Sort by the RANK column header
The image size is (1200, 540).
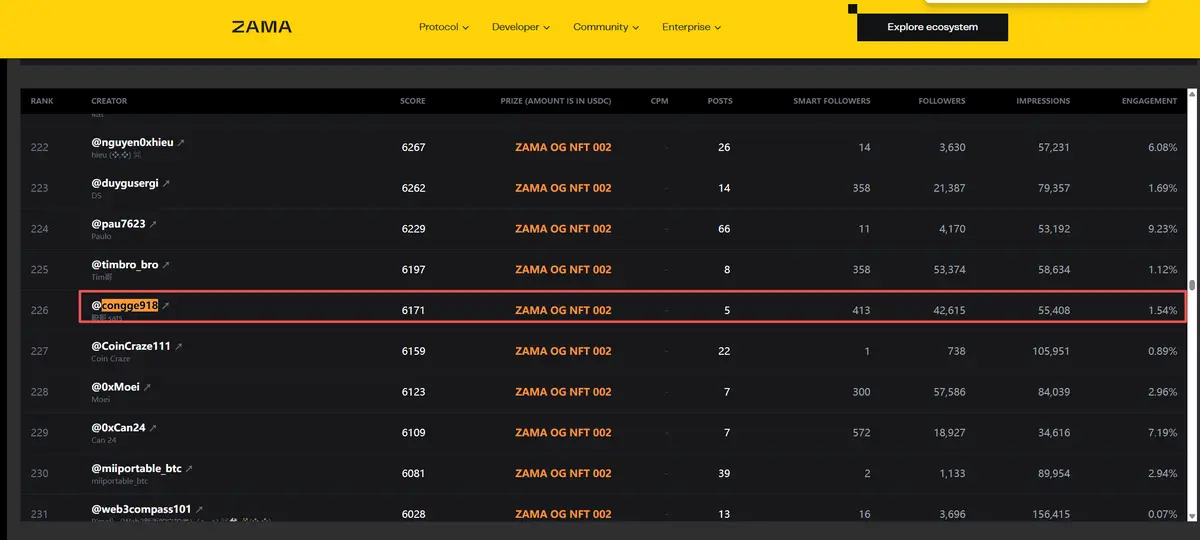pos(42,101)
